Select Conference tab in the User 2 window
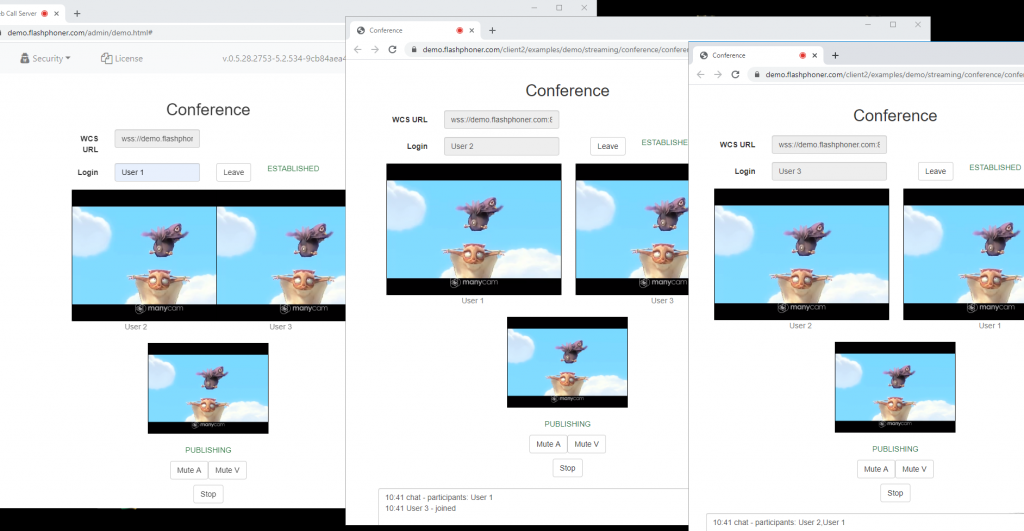 (x=415, y=30)
